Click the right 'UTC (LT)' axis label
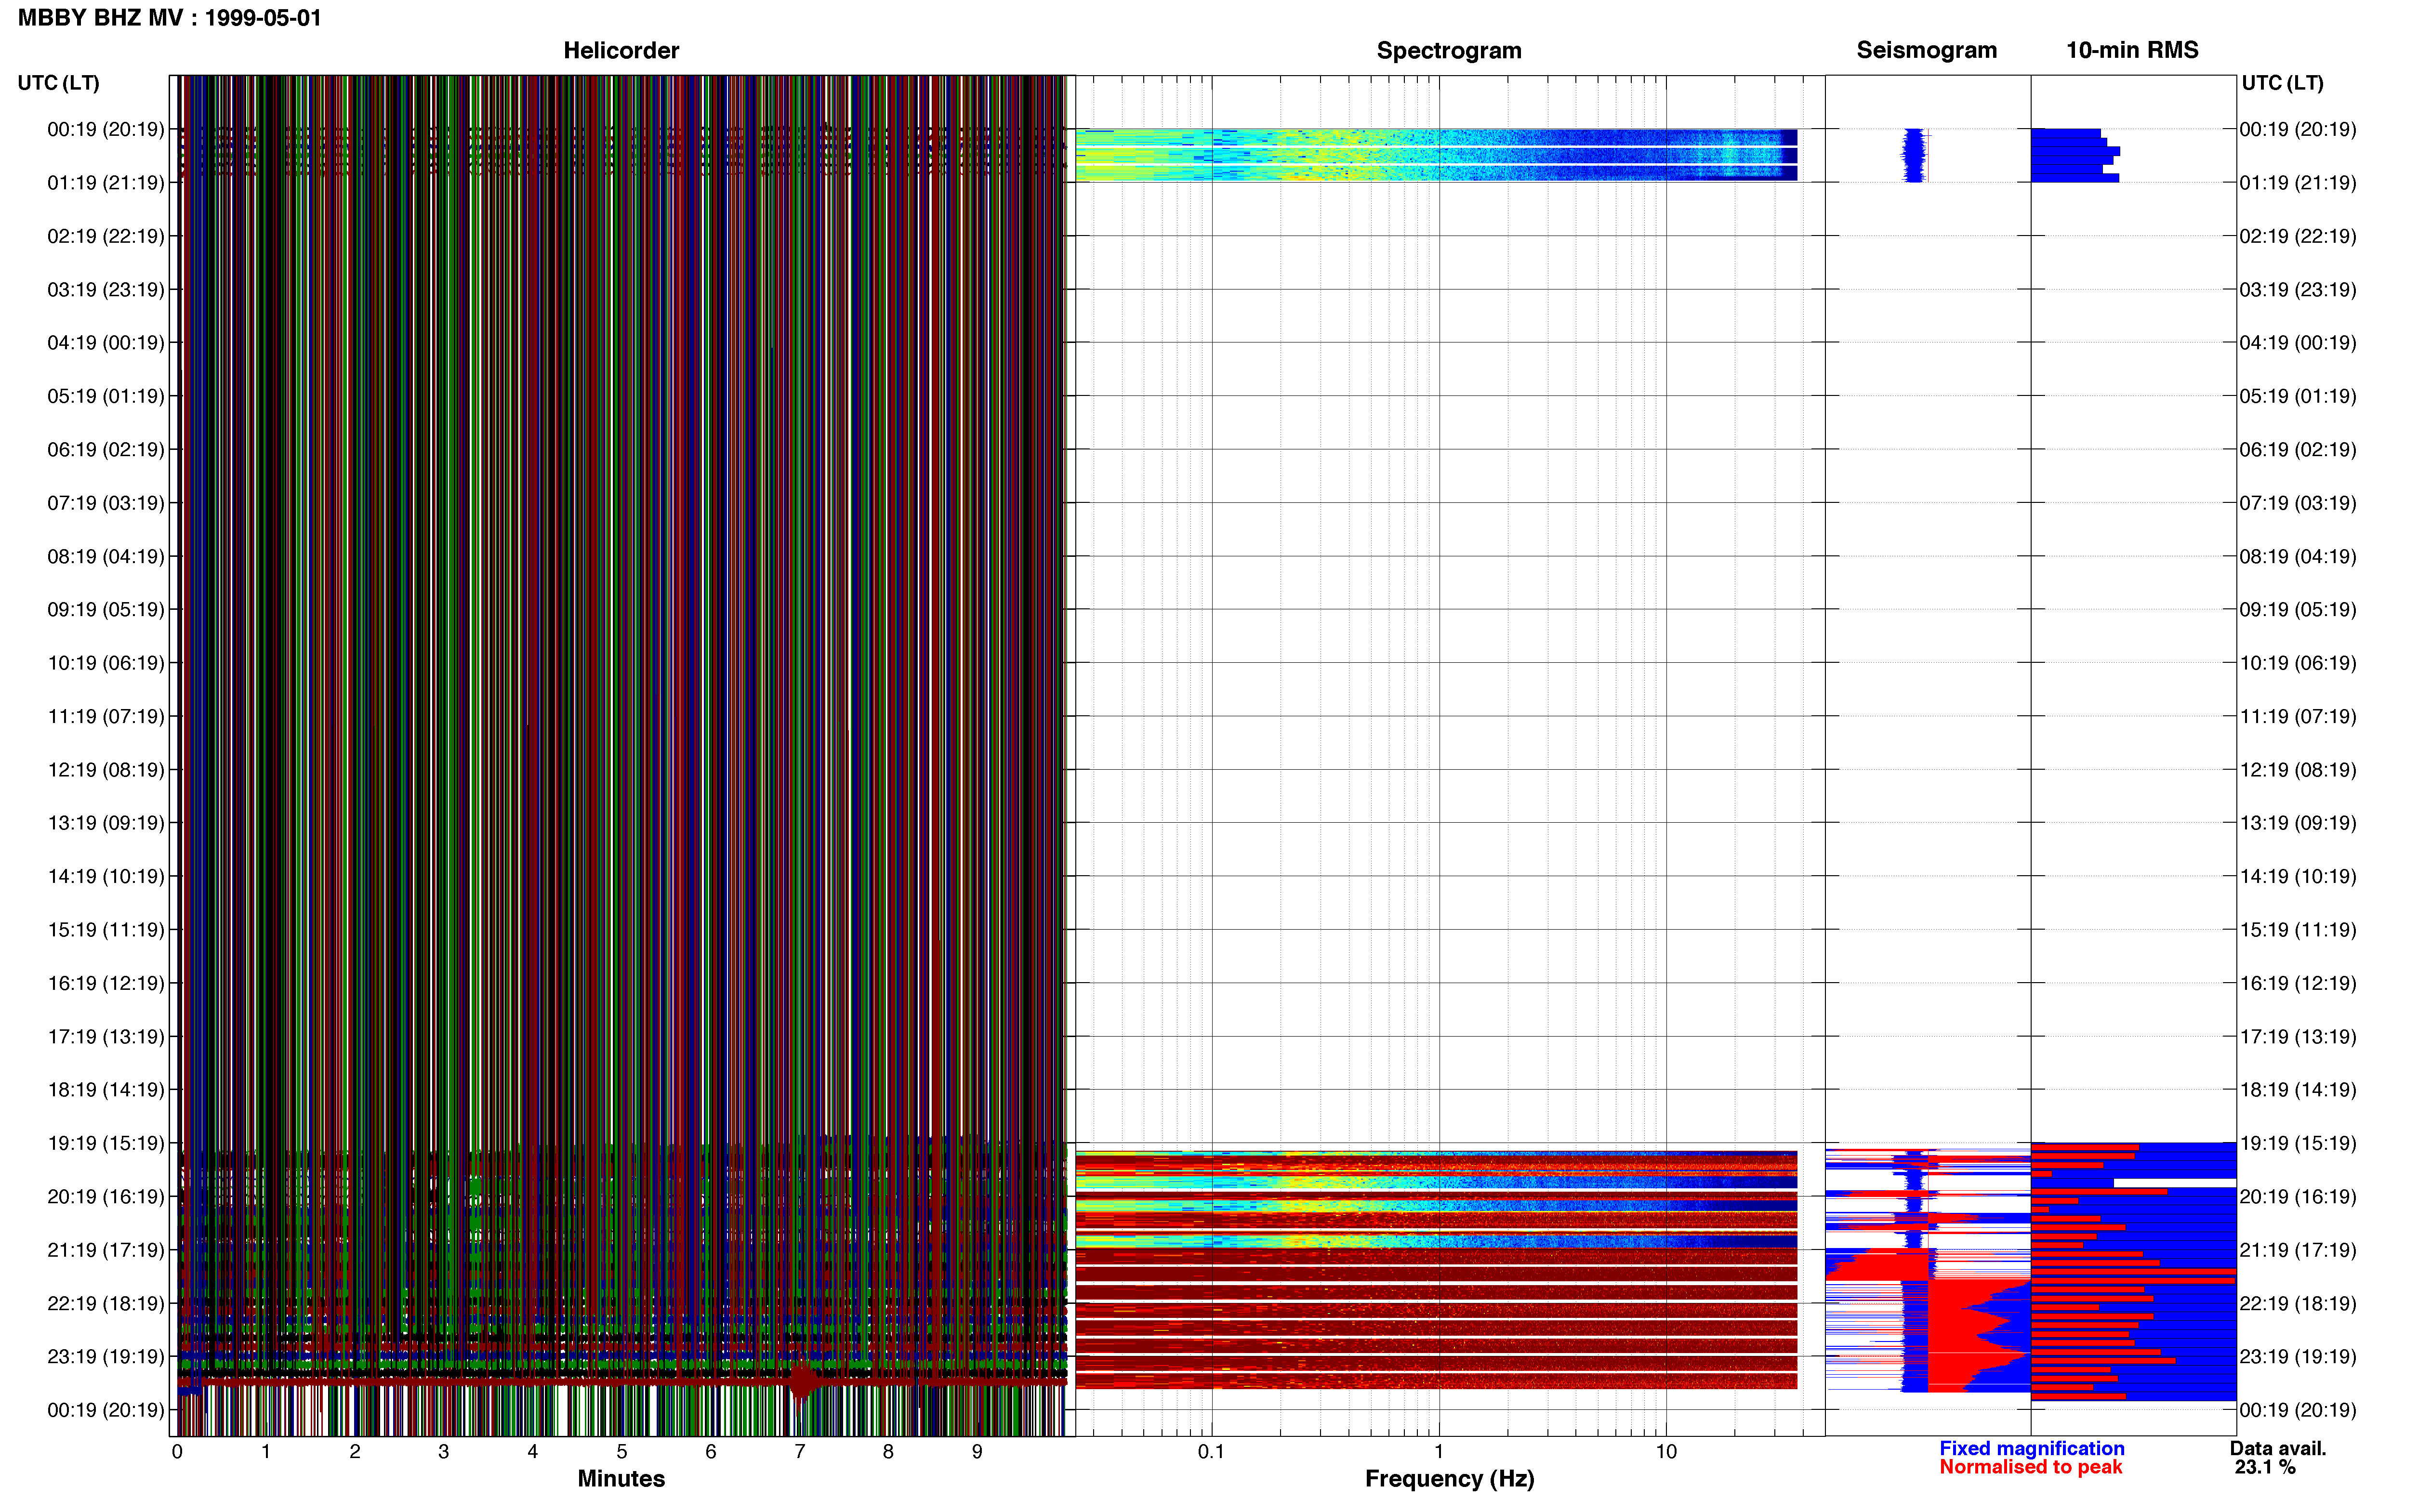2418x1512 pixels. (x=2282, y=83)
